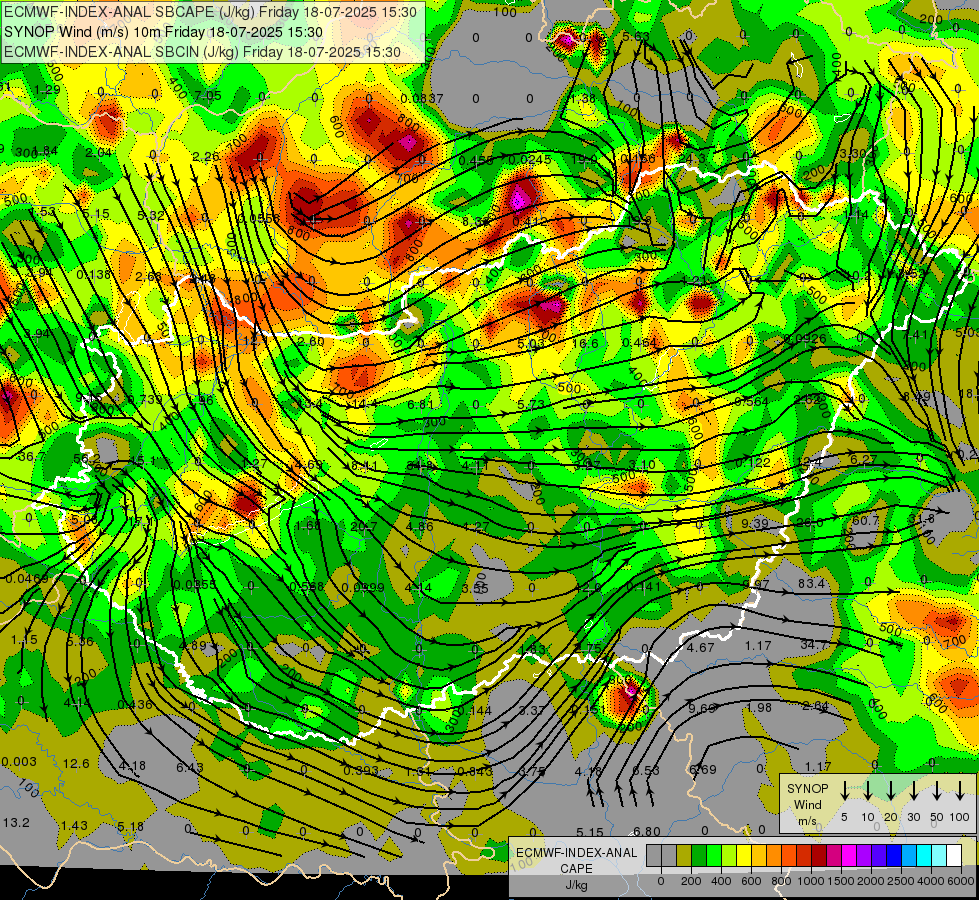979x900 pixels.
Task: Pick the pure blue CAPE legend swatch
Action: pyautogui.click(x=893, y=856)
